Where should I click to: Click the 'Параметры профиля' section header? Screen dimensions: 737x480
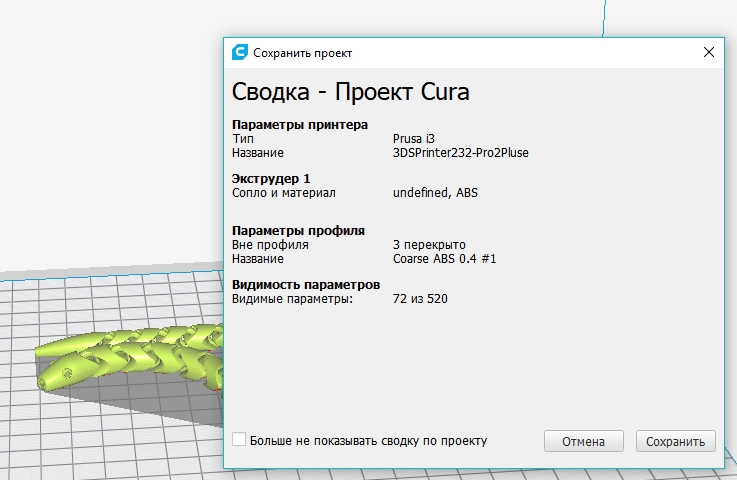point(298,231)
